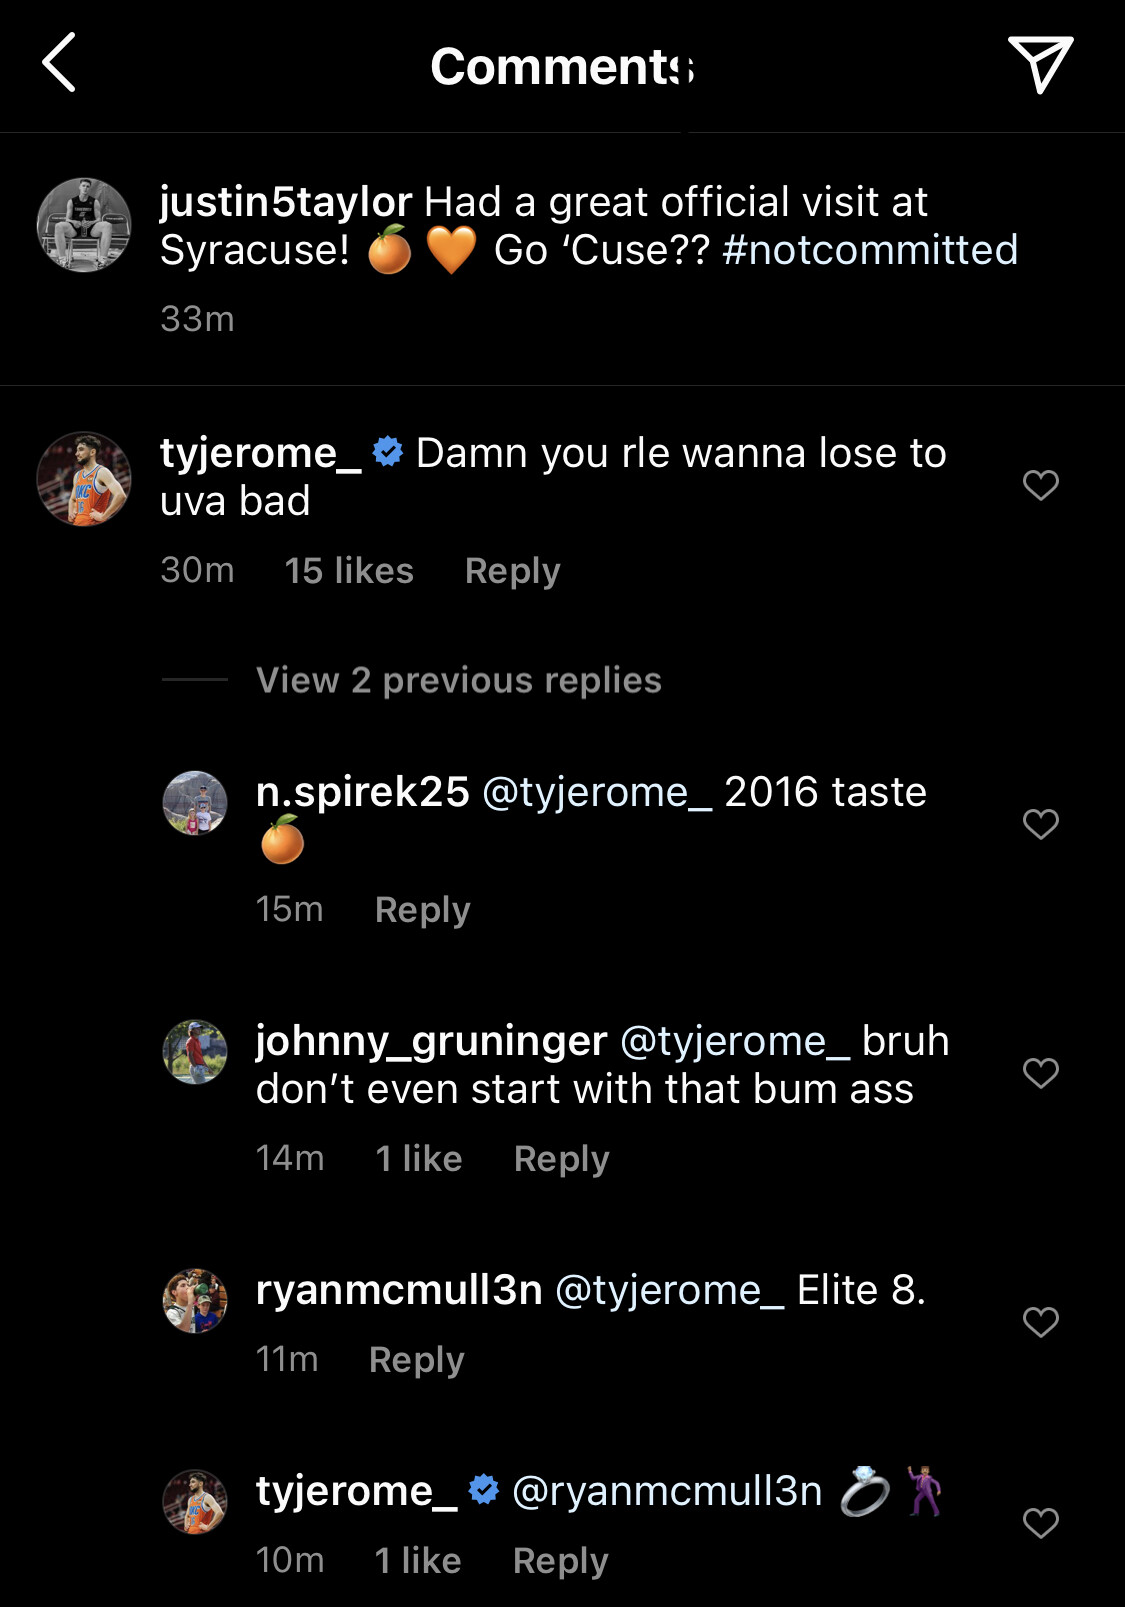
Task: Like tyjerome_'s 'lose to uva' comment
Action: (x=1040, y=485)
